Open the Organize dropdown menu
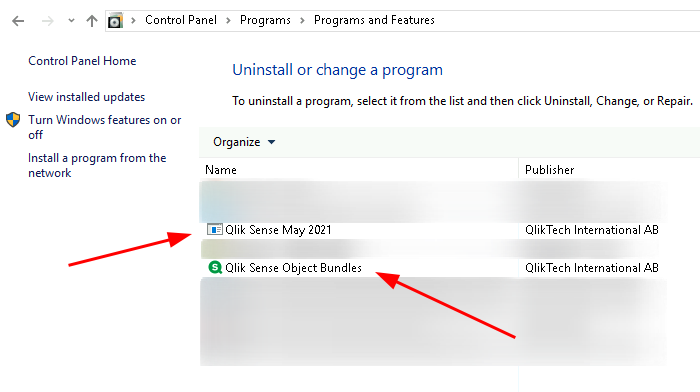Screen dimensions: 700x392 pos(244,142)
